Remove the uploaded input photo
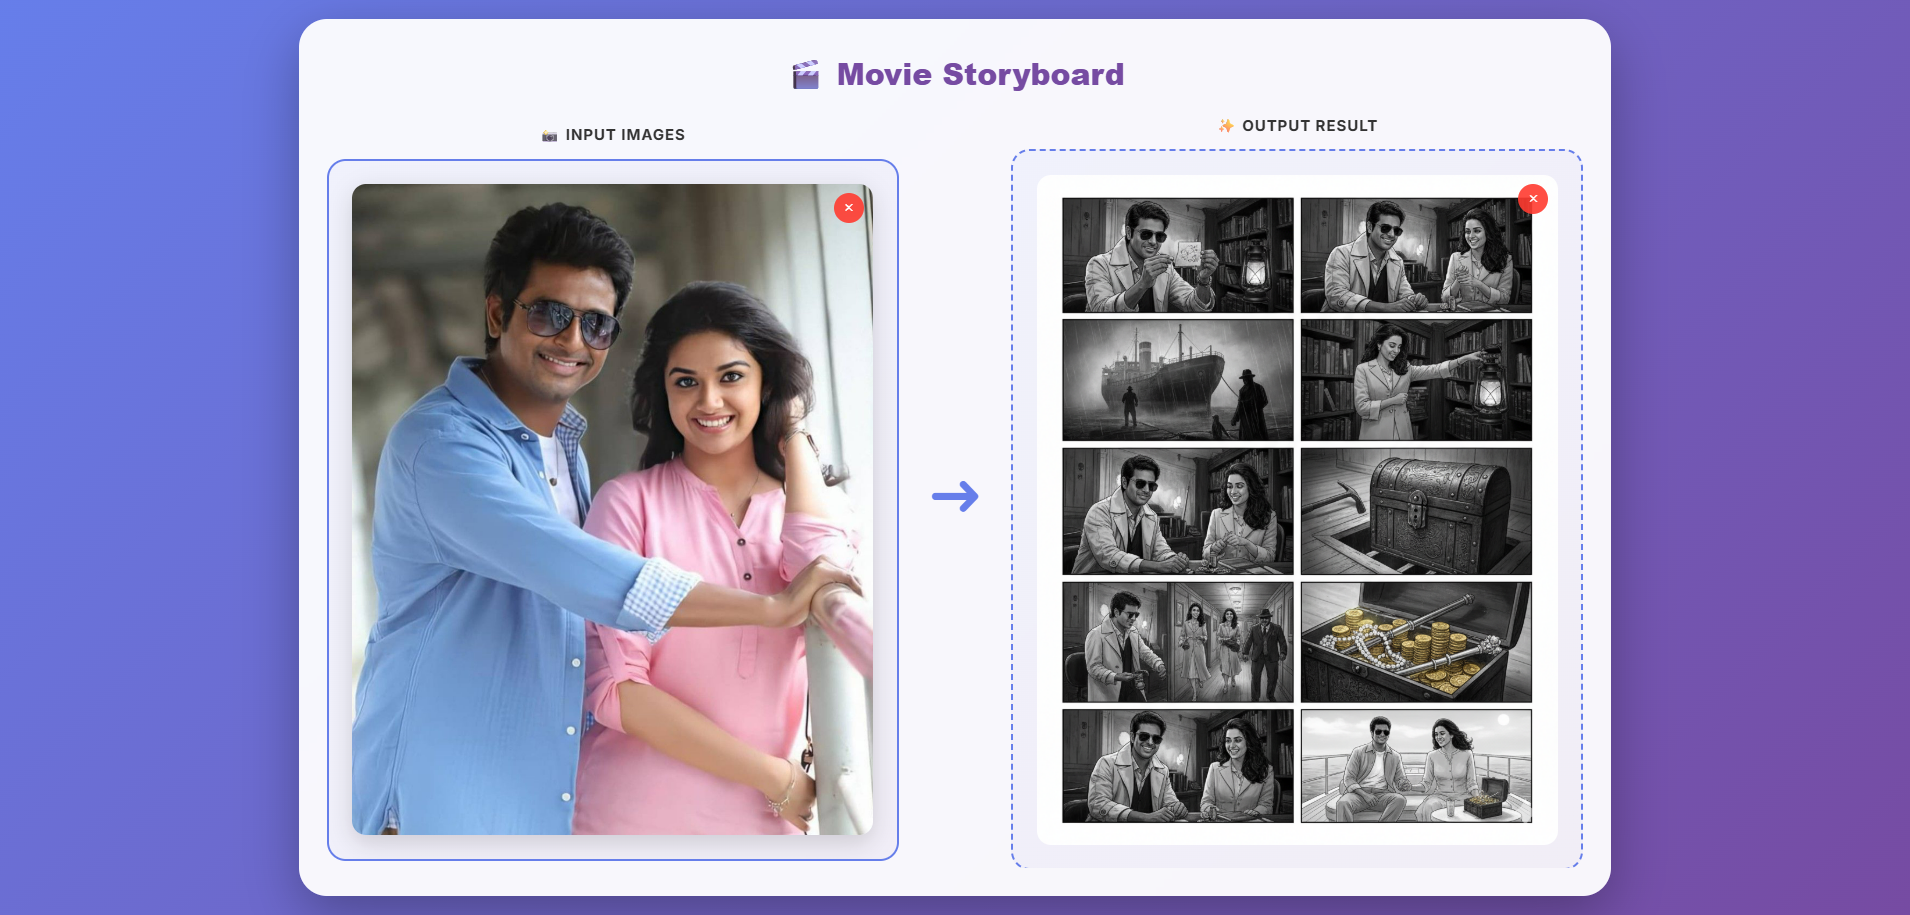 (848, 208)
